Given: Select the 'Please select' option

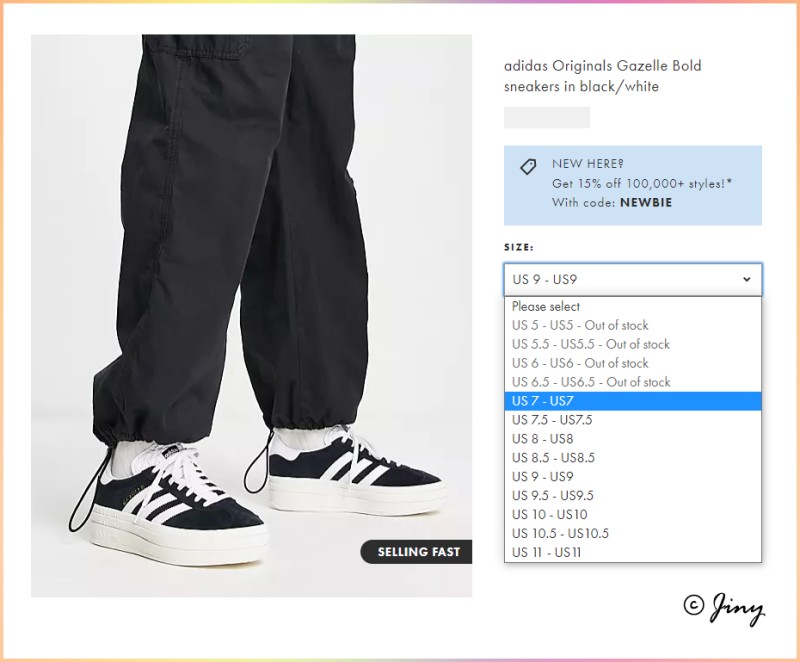Looking at the screenshot, I should (x=633, y=307).
